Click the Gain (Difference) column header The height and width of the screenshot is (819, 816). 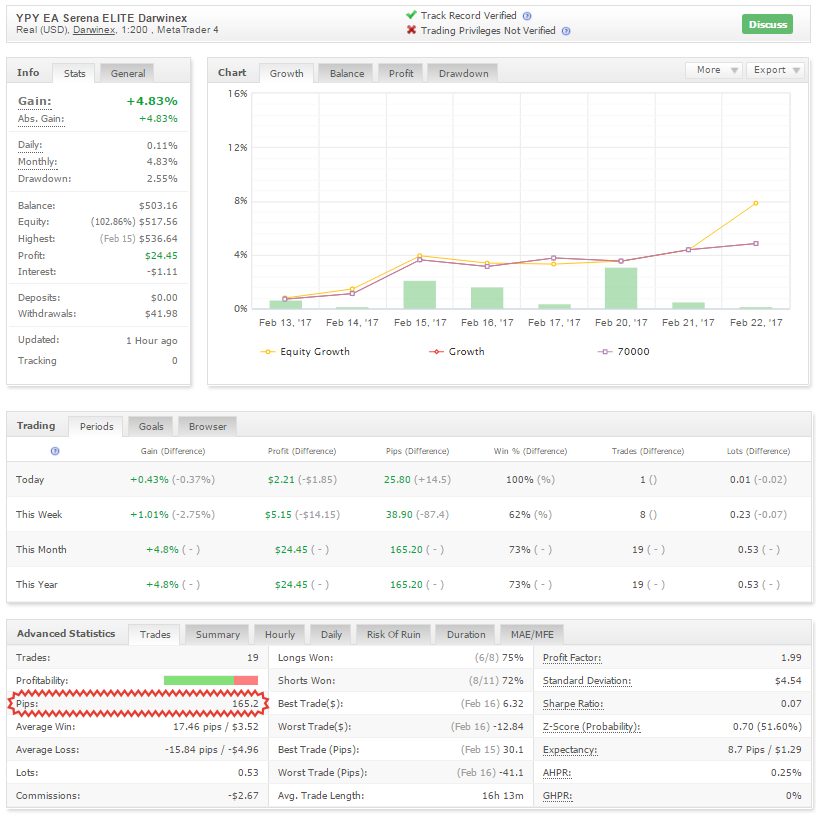pos(173,451)
